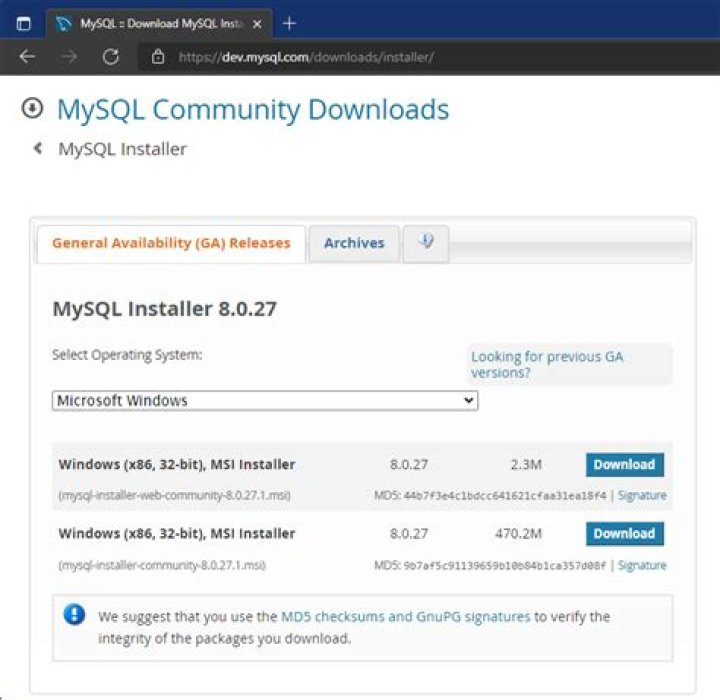The height and width of the screenshot is (700, 720).
Task: Reload the page with refresh icon
Action: [111, 56]
